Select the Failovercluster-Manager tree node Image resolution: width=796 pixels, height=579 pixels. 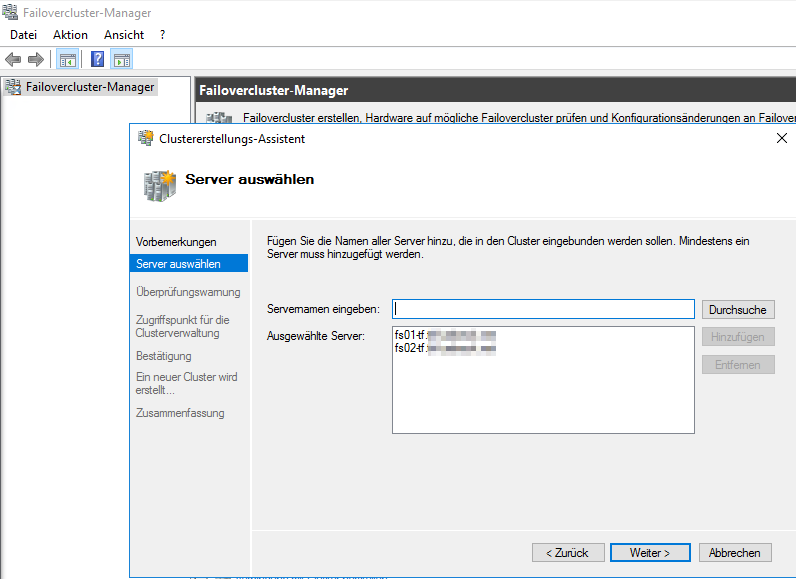pos(81,87)
